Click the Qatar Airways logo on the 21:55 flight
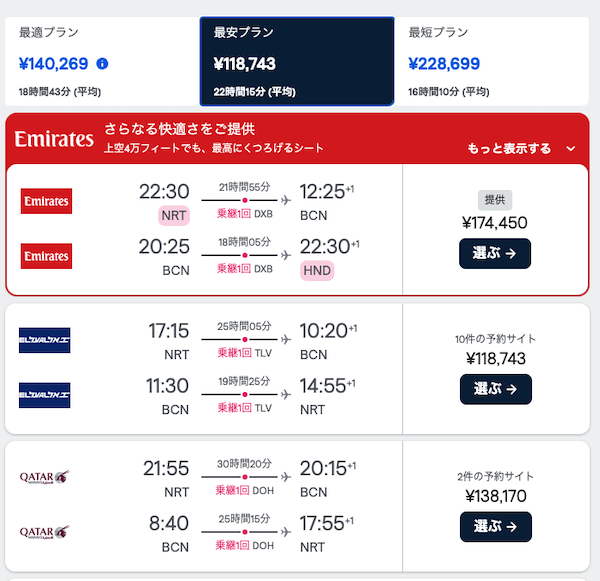Viewport: 600px width, 581px height. [45, 478]
